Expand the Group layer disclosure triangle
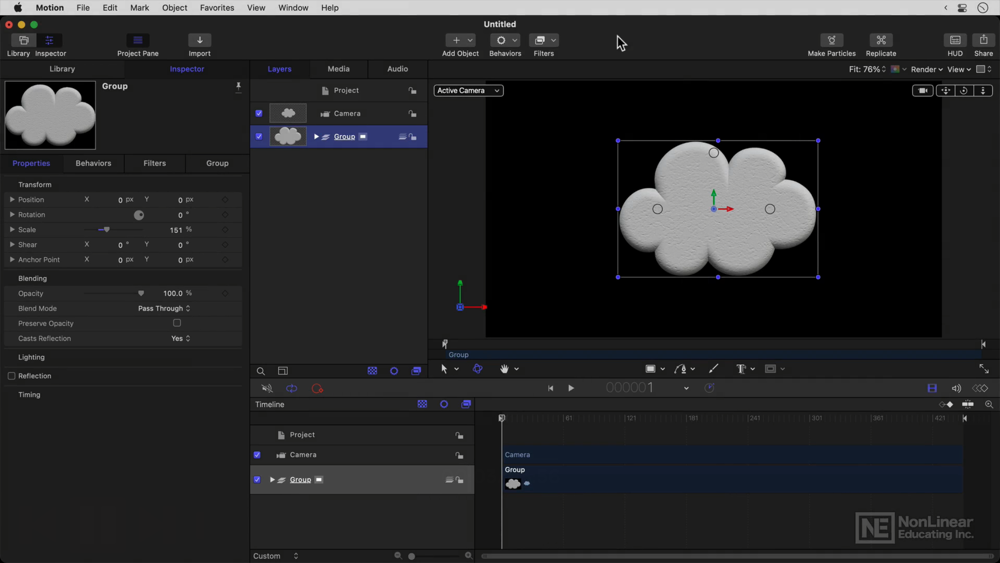This screenshot has height=563, width=1000. click(316, 136)
